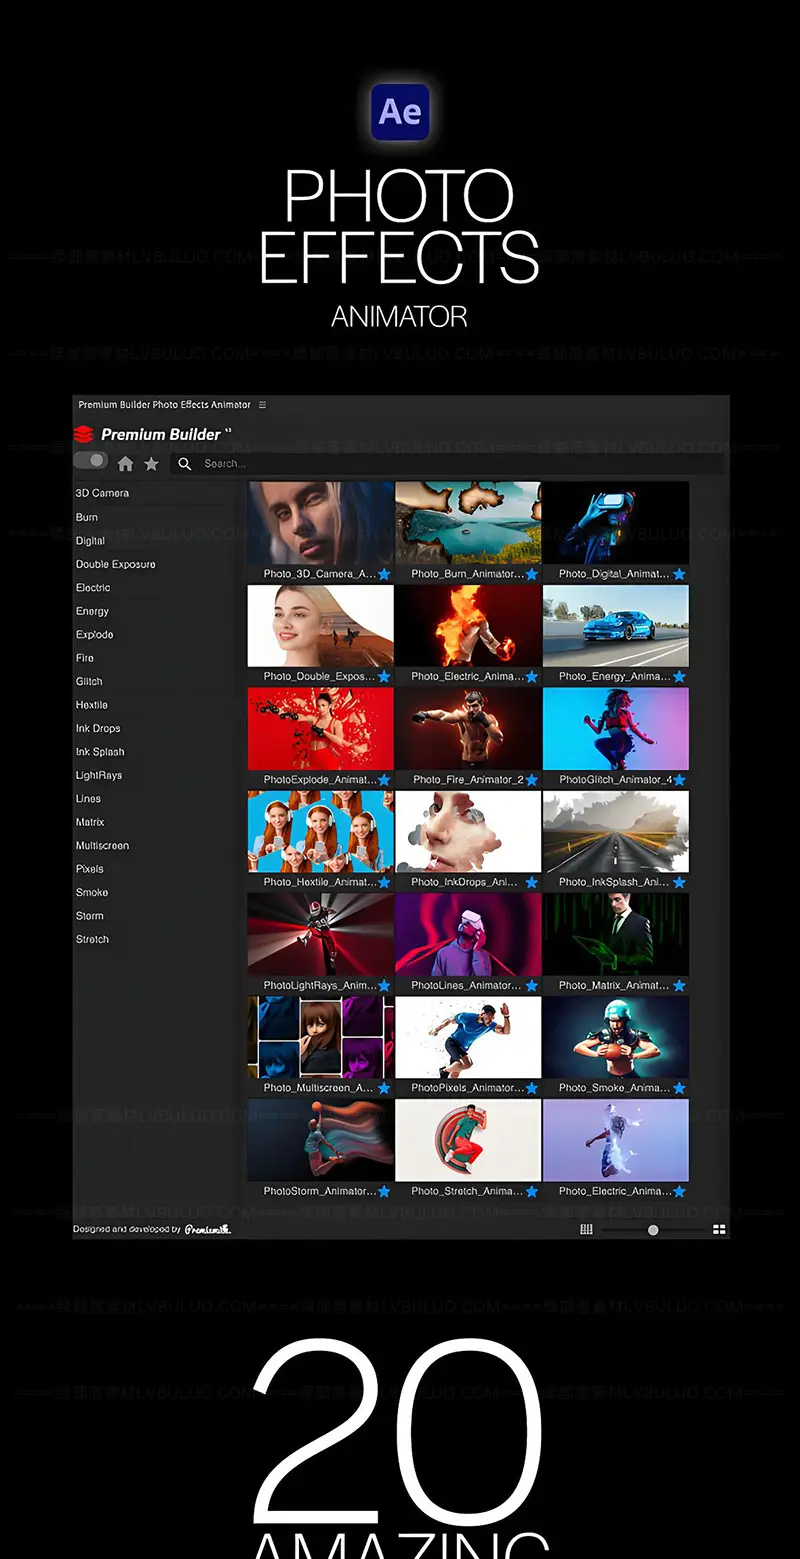Viewport: 800px width, 1559px height.
Task: Favorite the Photo_3D_Camera_A... star
Action: pyautogui.click(x=384, y=575)
